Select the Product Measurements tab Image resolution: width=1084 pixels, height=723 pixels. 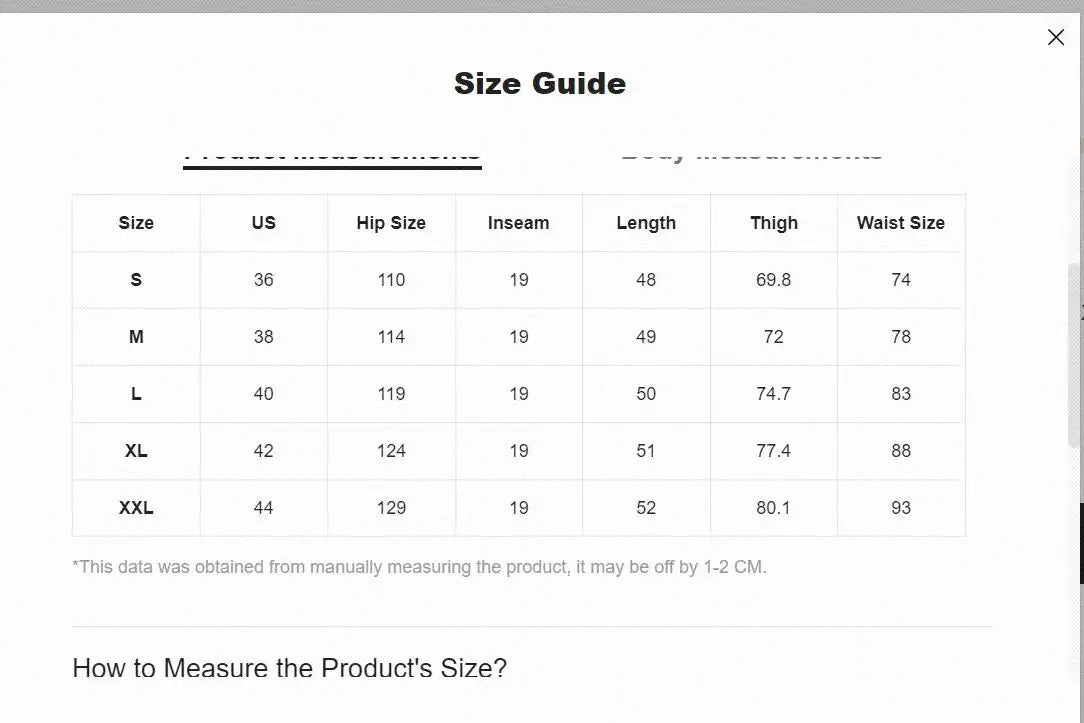(x=332, y=150)
